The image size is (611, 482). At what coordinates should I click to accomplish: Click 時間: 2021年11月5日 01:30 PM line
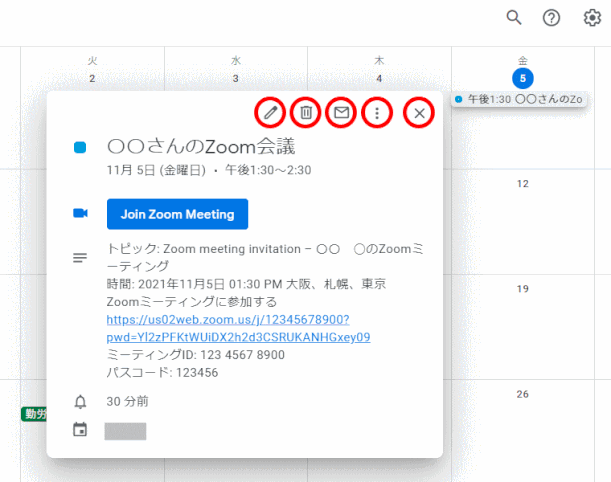click(x=246, y=284)
